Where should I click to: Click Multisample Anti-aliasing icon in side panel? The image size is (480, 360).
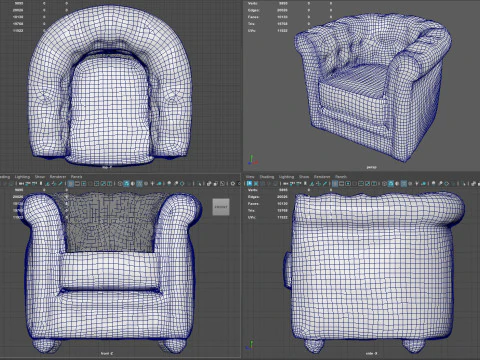point(446,184)
